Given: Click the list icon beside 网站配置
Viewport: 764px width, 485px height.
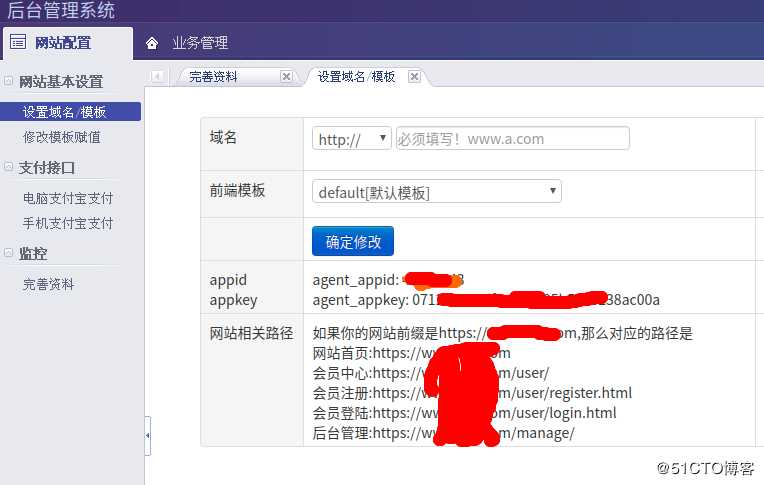Looking at the screenshot, I should click(18, 42).
